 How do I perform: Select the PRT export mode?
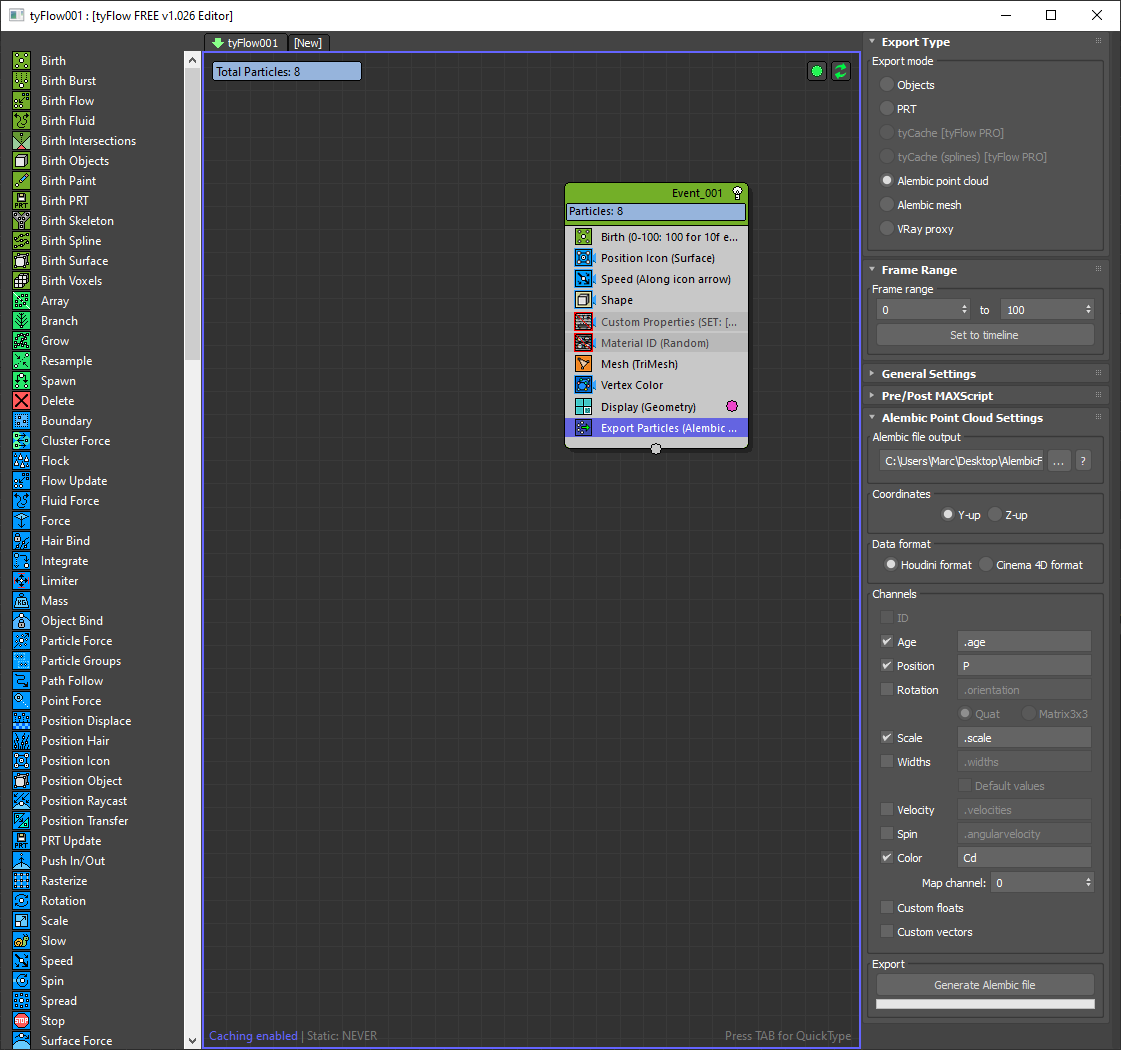(887, 109)
